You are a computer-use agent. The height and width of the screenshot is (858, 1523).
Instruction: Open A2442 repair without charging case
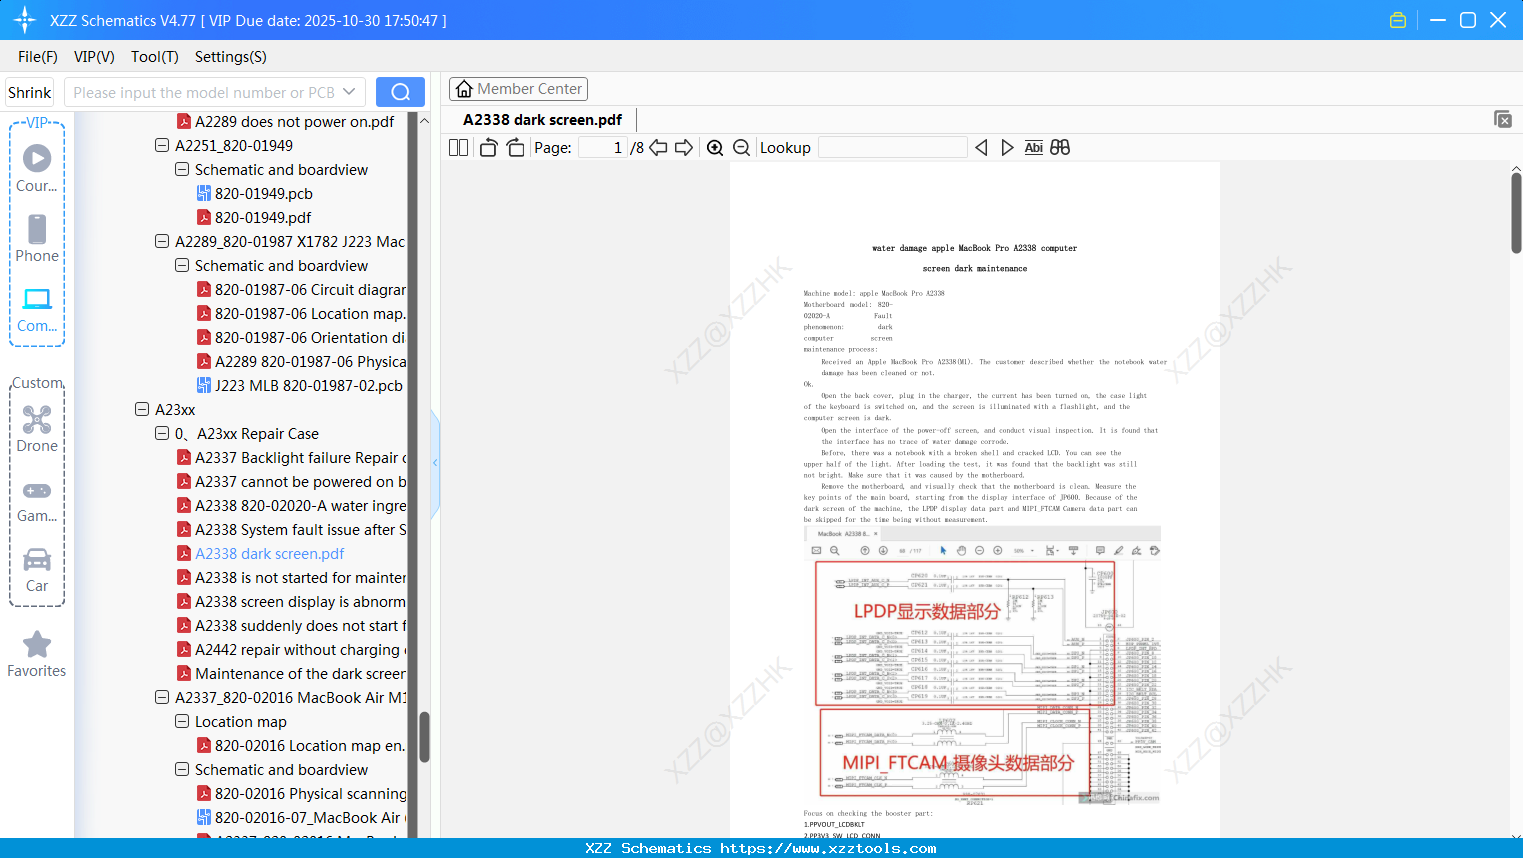(x=291, y=650)
